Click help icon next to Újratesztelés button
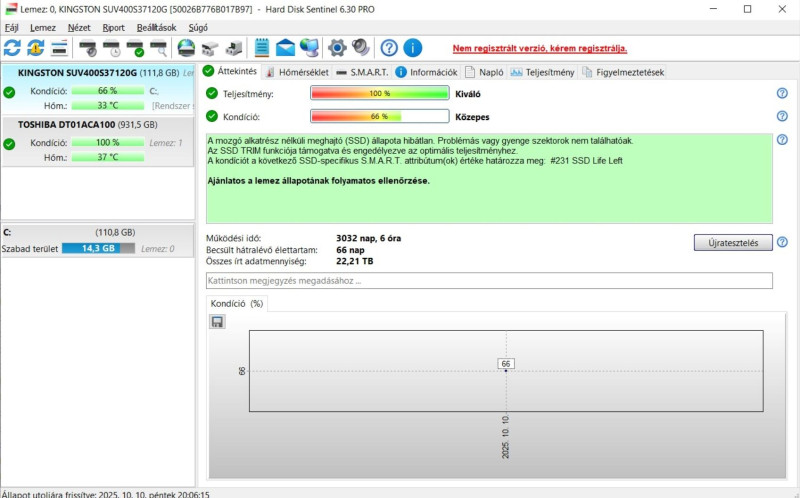The width and height of the screenshot is (800, 498). (x=782, y=242)
